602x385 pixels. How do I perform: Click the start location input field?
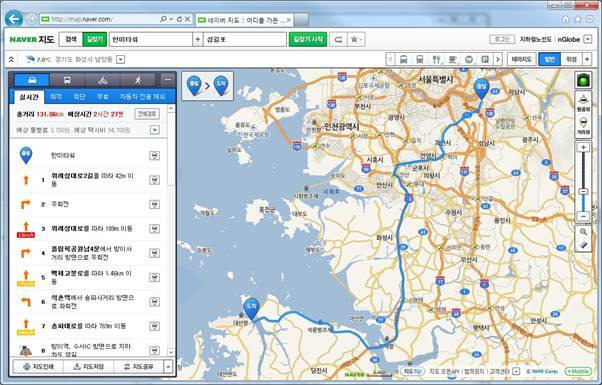tap(151, 39)
